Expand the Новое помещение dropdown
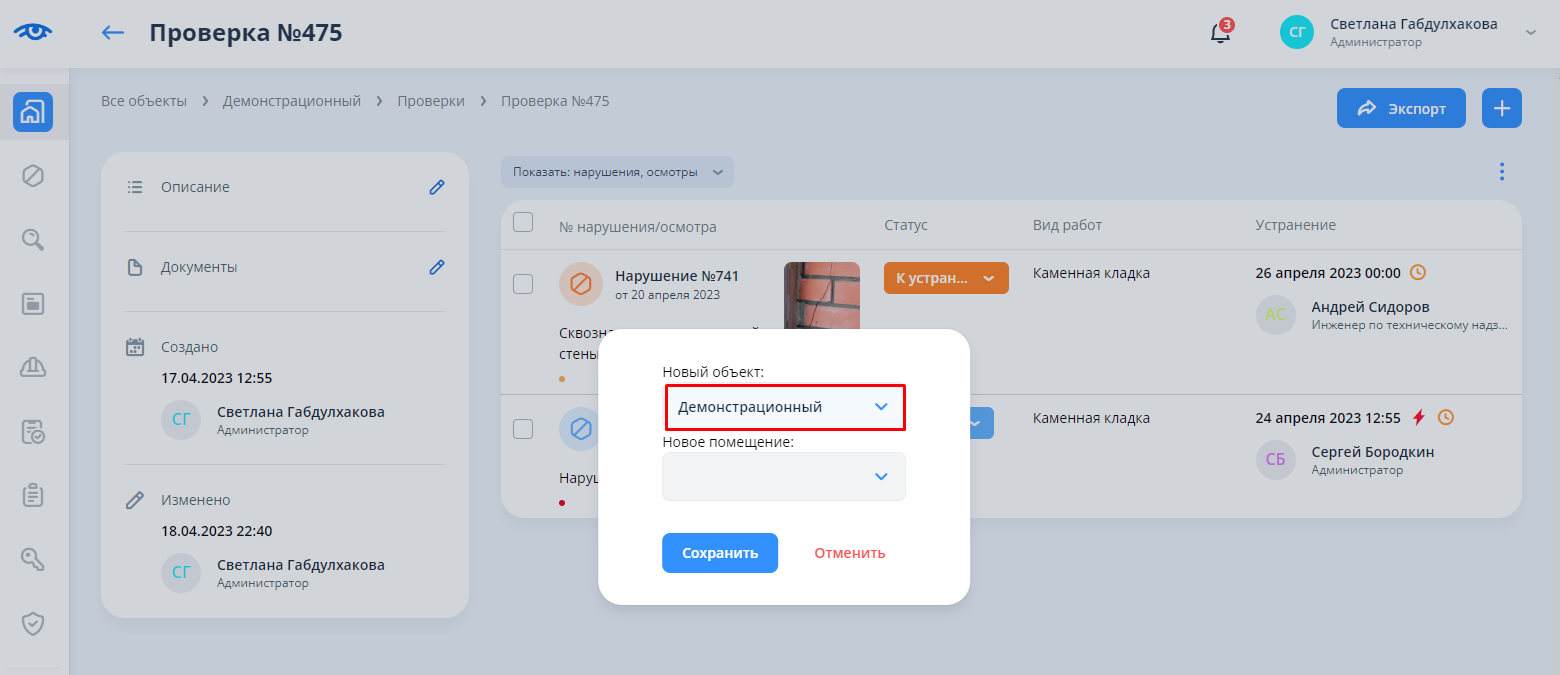The height and width of the screenshot is (675, 1560). [784, 476]
